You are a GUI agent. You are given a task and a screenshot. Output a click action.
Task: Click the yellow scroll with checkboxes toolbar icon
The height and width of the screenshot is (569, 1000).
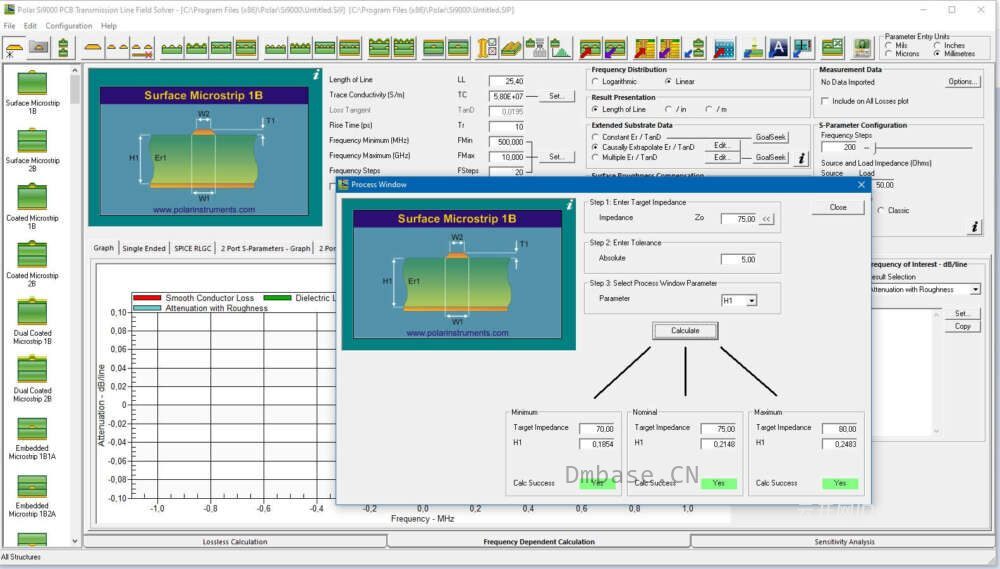pyautogui.click(x=487, y=48)
